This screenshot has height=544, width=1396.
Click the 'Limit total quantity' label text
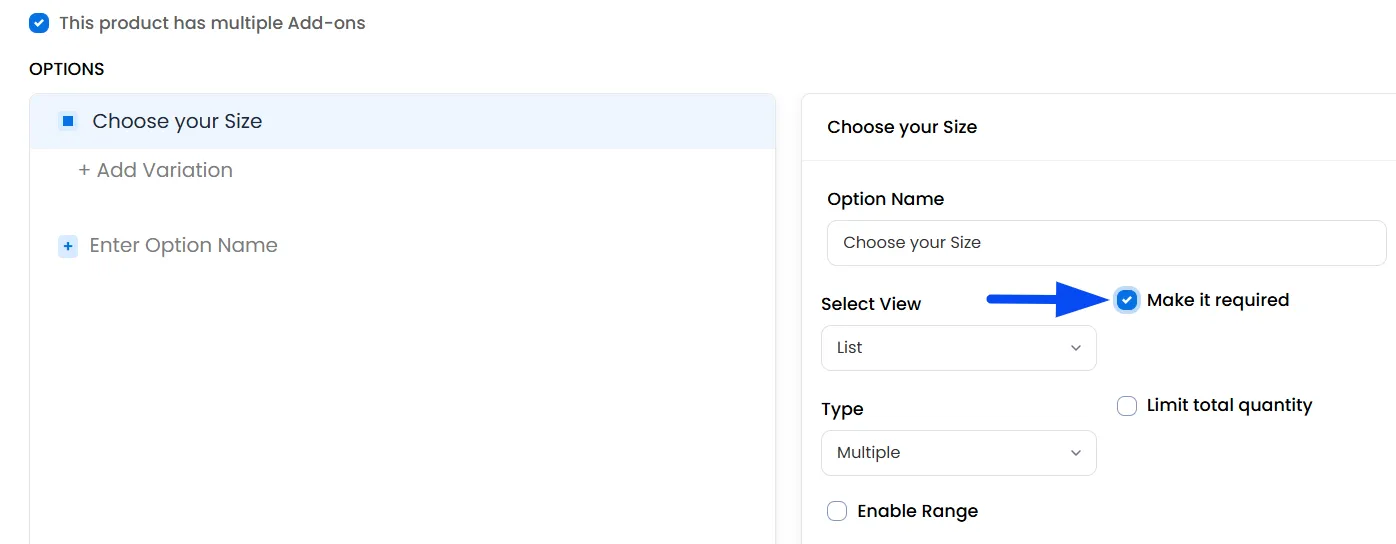pos(1229,405)
